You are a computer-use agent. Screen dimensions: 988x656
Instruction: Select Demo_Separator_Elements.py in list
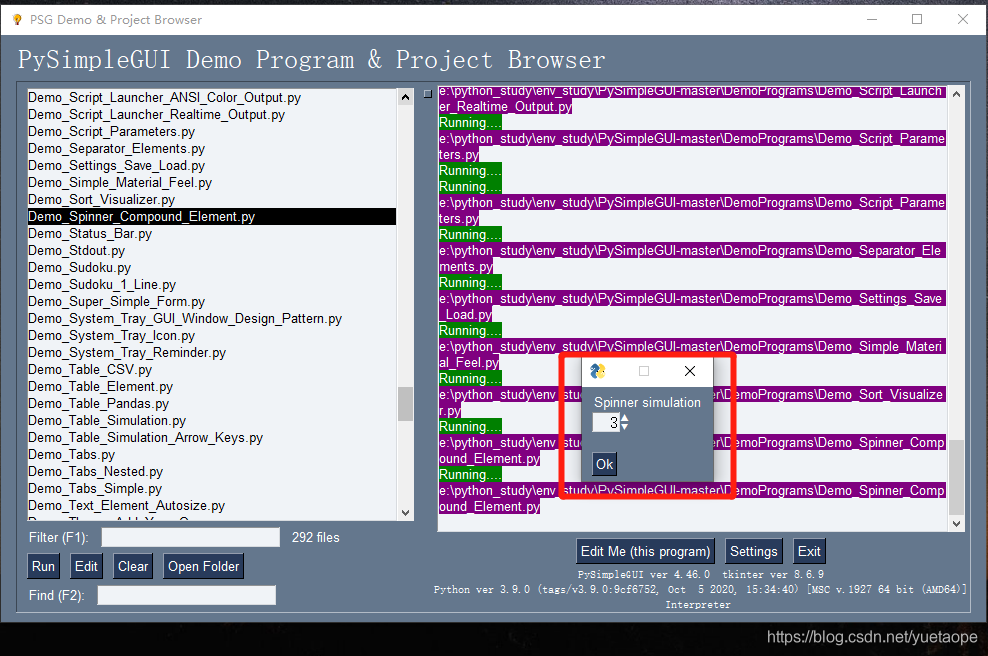point(212,149)
